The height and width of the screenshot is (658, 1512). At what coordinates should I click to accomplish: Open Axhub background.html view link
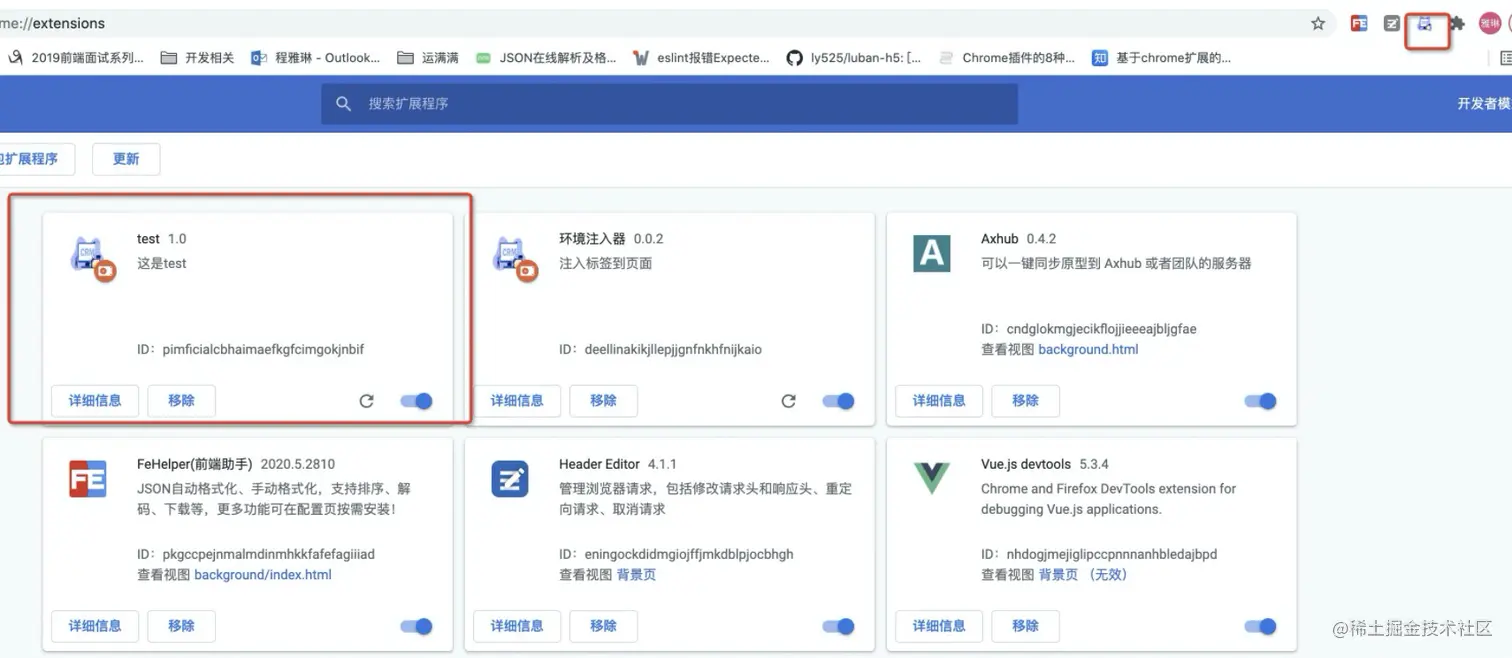click(x=1088, y=350)
